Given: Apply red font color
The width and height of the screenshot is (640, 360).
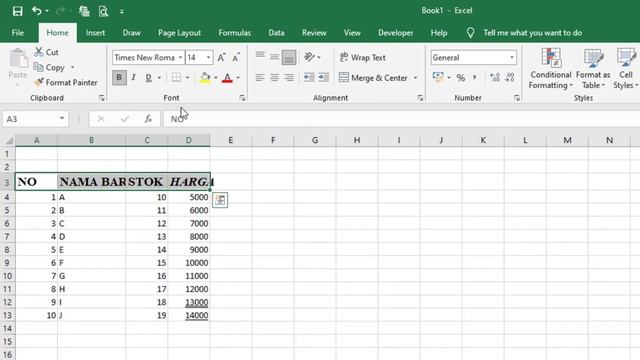Looking at the screenshot, I should (x=227, y=78).
